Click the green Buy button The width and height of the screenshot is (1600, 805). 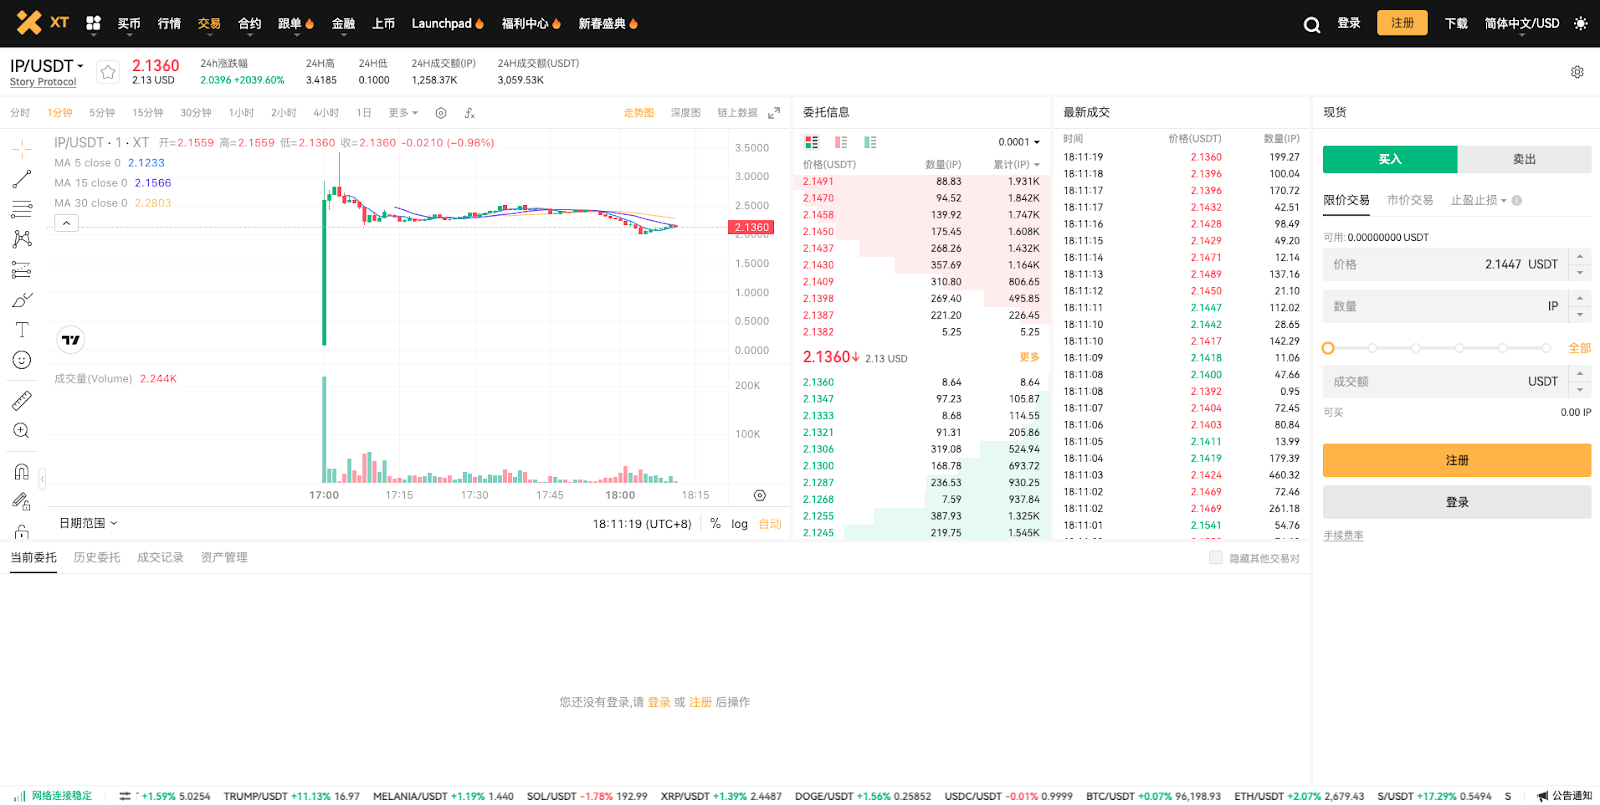[x=1389, y=159]
